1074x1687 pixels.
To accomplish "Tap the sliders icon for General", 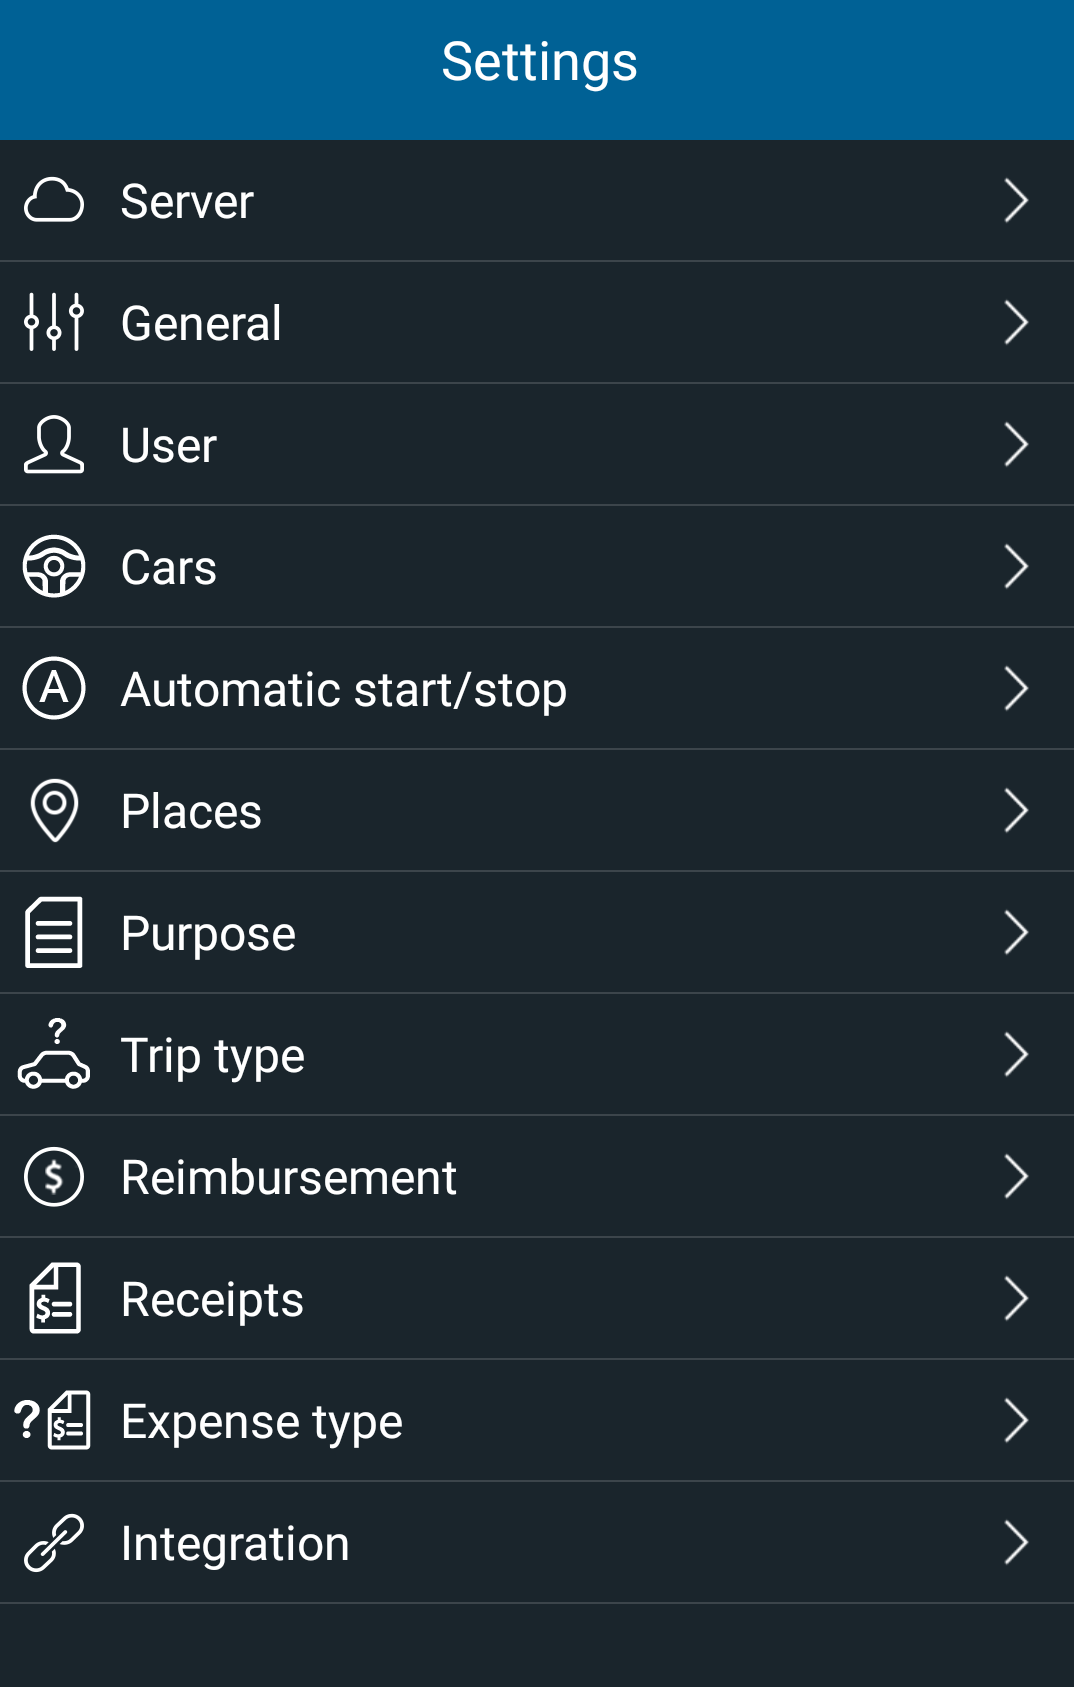I will coord(54,322).
